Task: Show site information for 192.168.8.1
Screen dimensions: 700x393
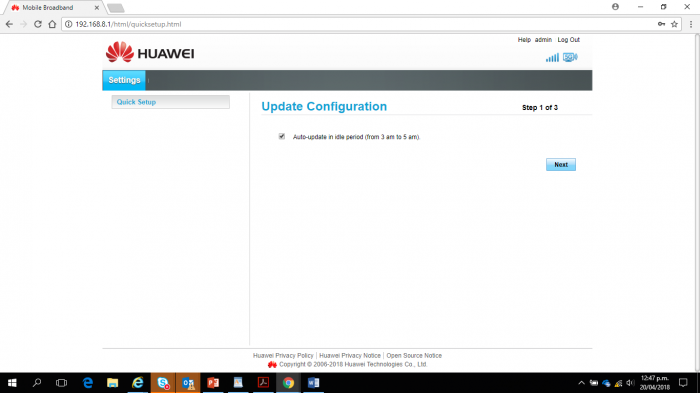Action: click(x=68, y=24)
